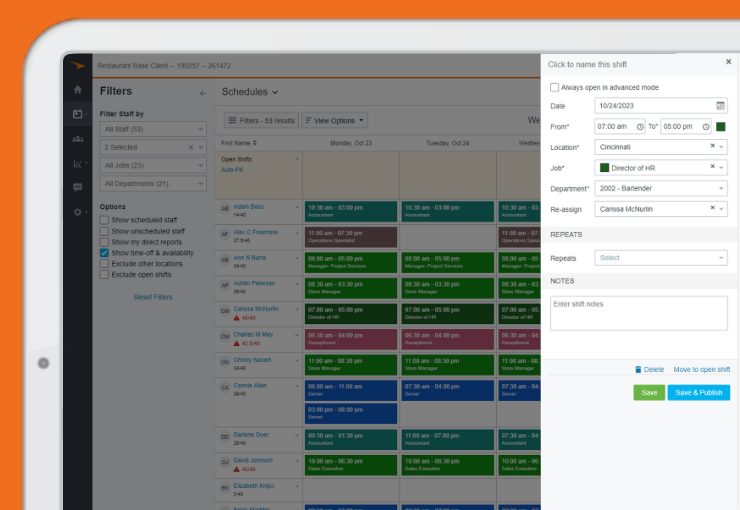Screen dimensions: 740x510
Task: Click Connie Allen avatar CA
Action: pos(225,388)
